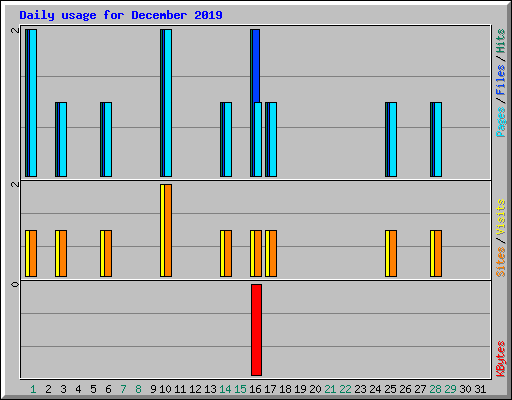Click day label '23' on the x-axis
The image size is (512, 400).
coord(360,389)
